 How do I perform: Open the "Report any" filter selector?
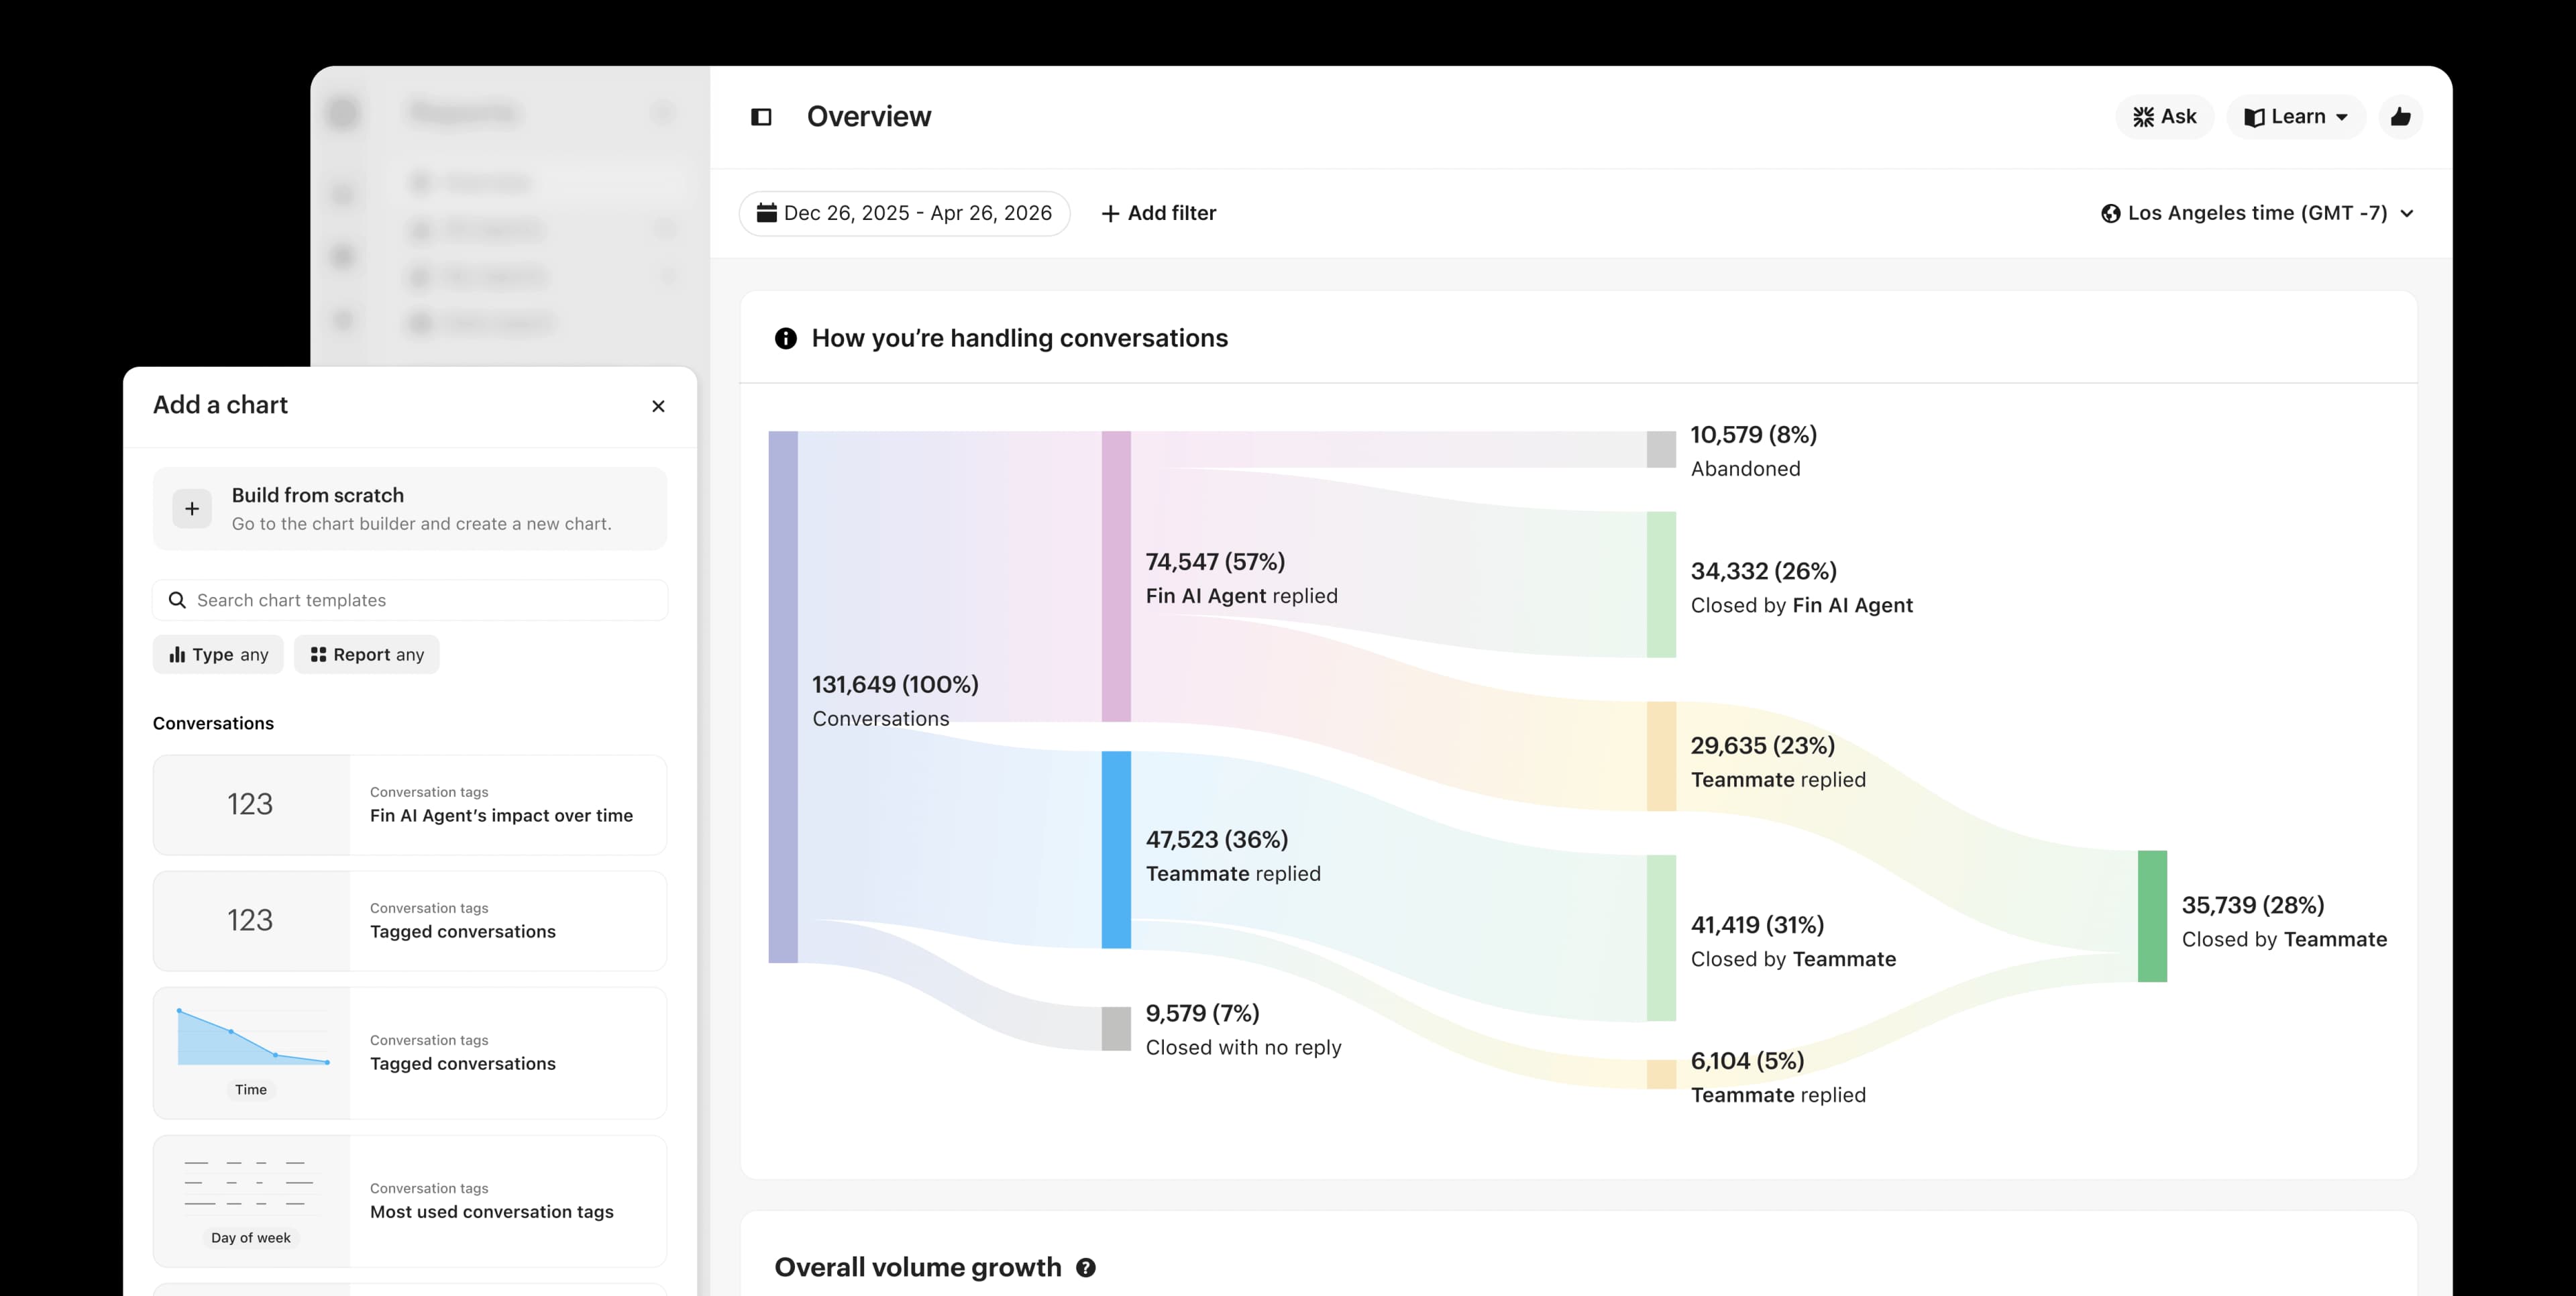[x=366, y=654]
